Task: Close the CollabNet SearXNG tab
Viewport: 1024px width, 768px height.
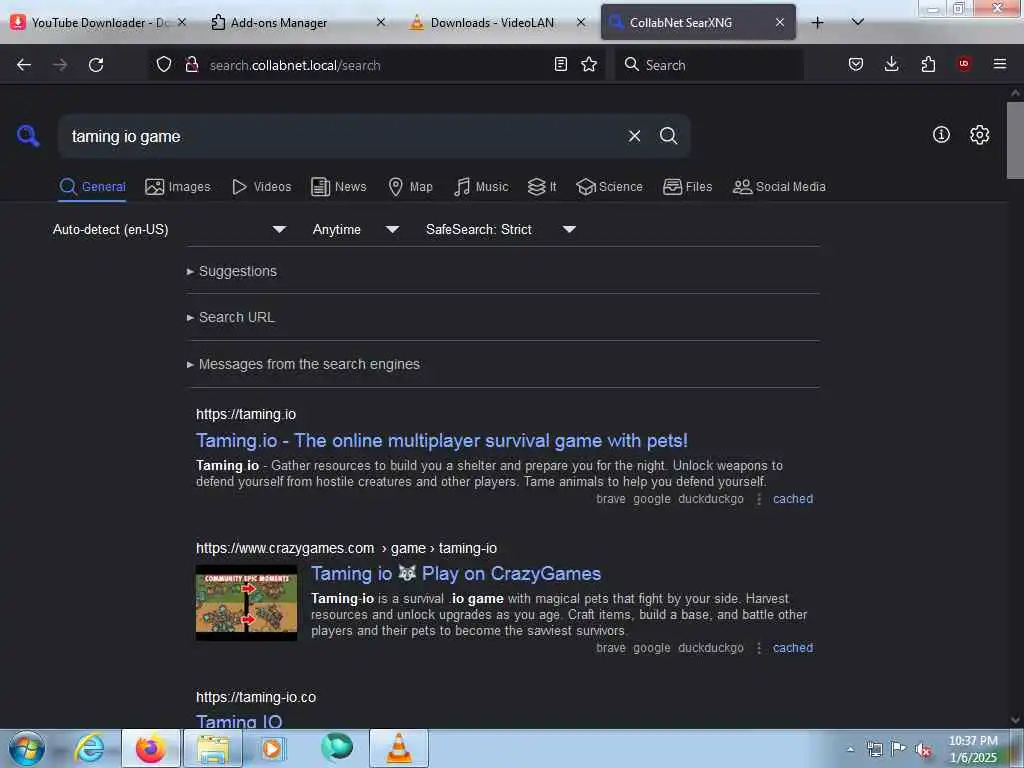Action: click(x=780, y=22)
